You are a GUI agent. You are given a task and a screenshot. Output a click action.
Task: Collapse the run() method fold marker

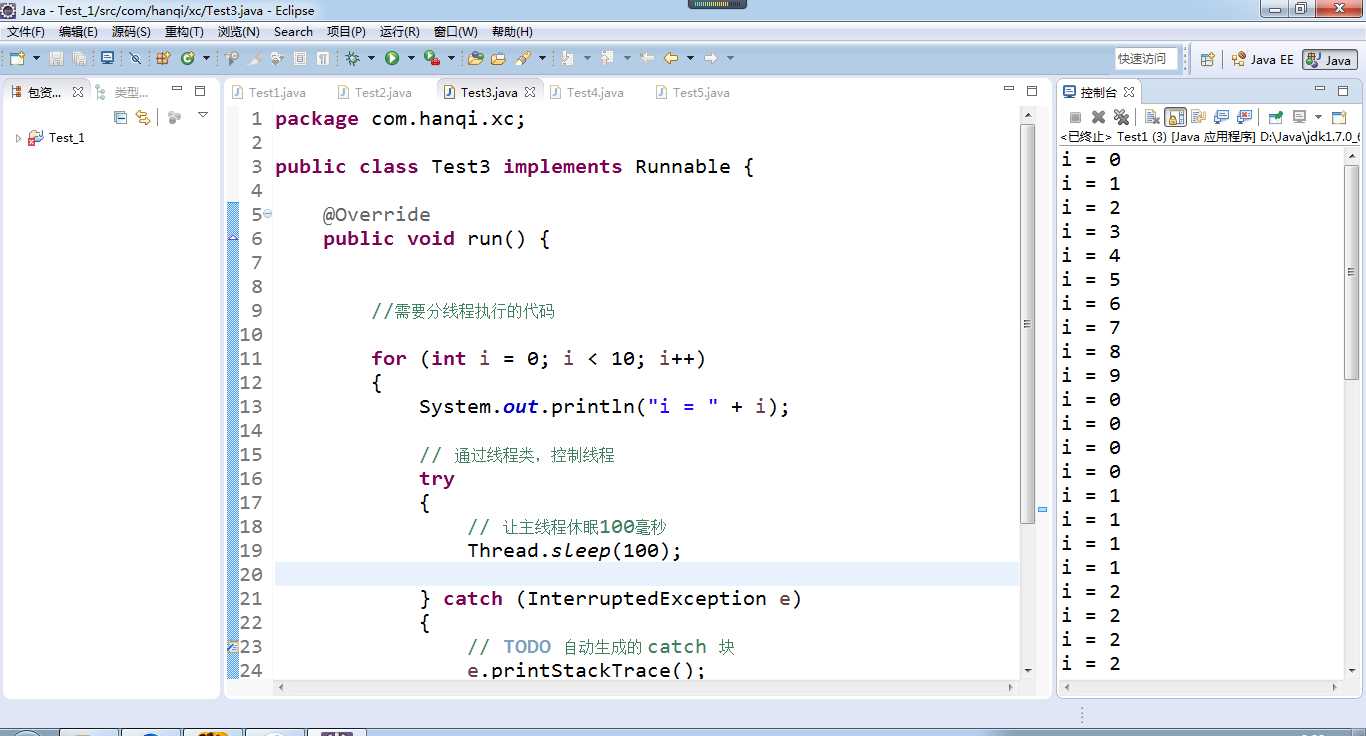[x=267, y=214]
